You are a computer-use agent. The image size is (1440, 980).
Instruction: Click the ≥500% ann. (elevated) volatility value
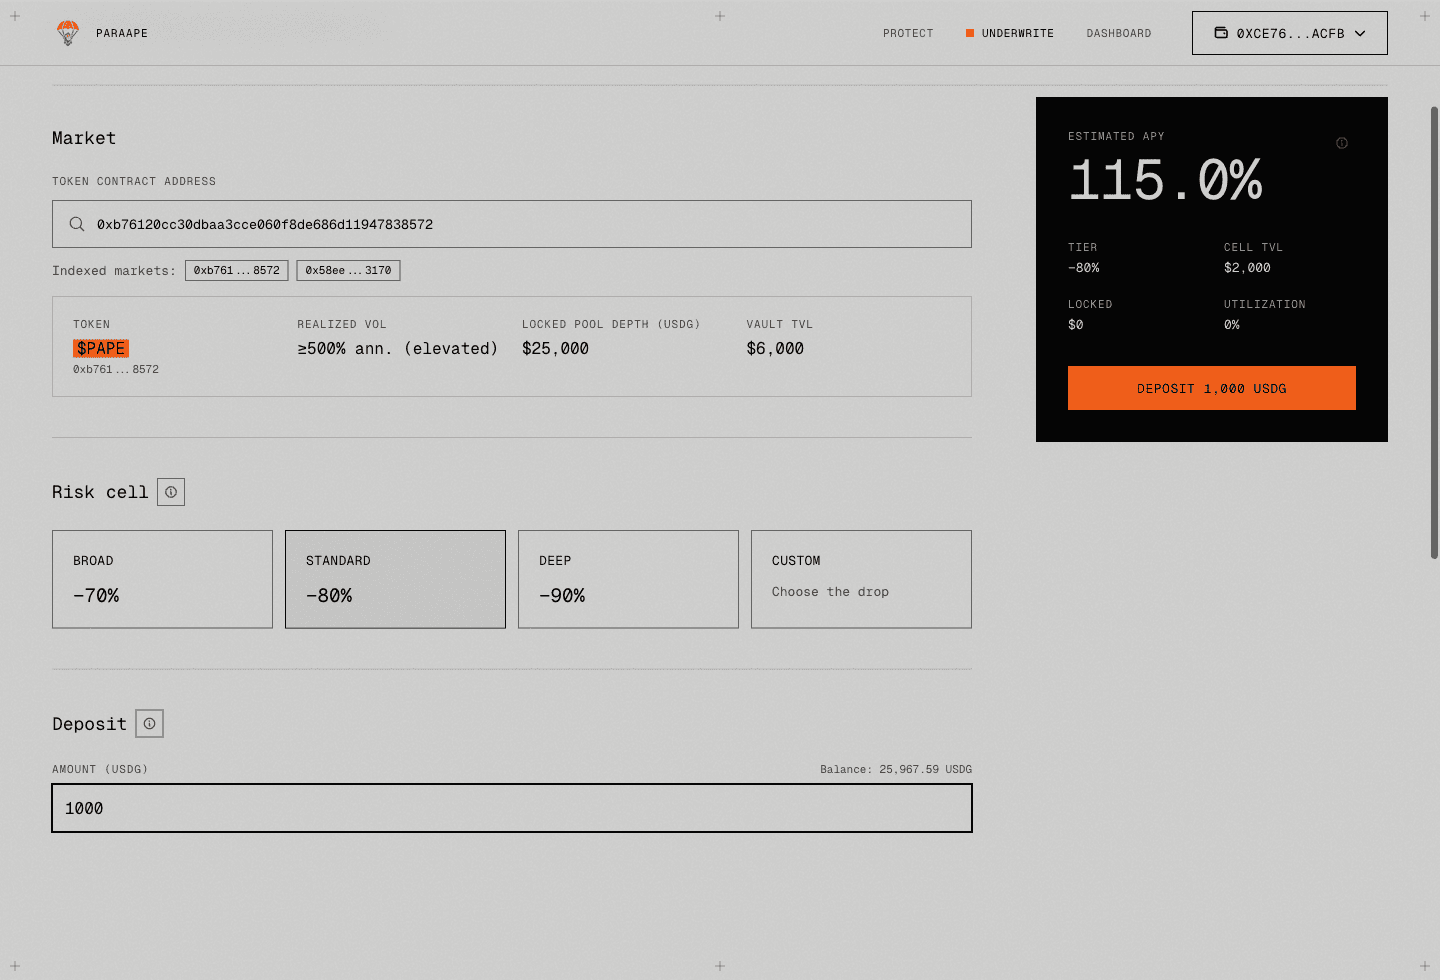pyautogui.click(x=397, y=348)
